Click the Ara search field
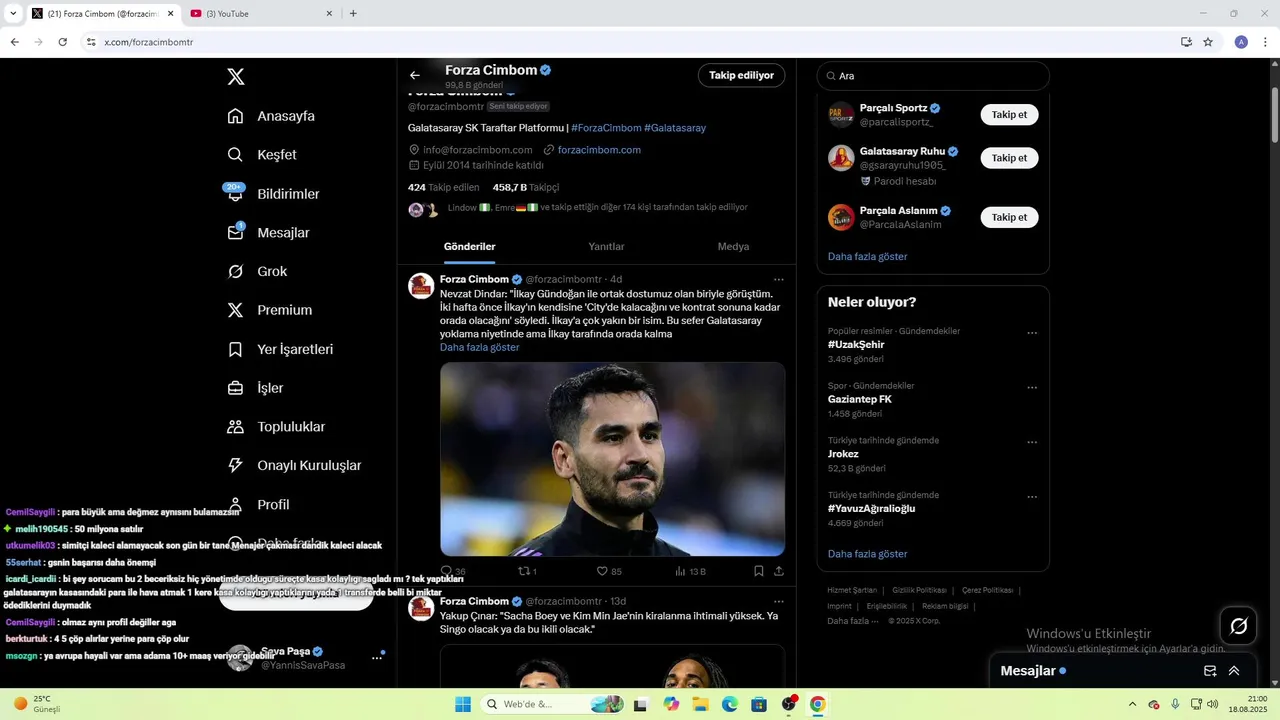This screenshot has width=1280, height=720. coord(933,76)
